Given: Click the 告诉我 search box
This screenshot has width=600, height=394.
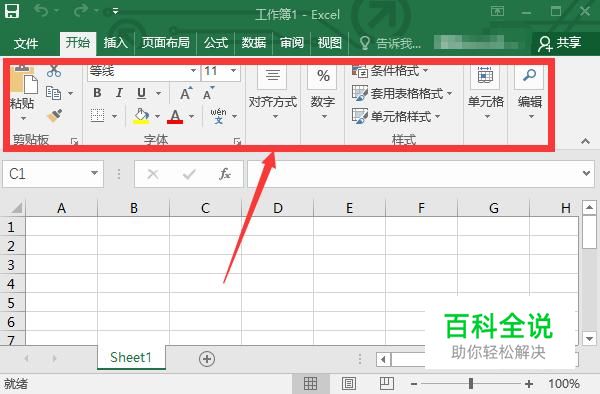Looking at the screenshot, I should pos(390,43).
